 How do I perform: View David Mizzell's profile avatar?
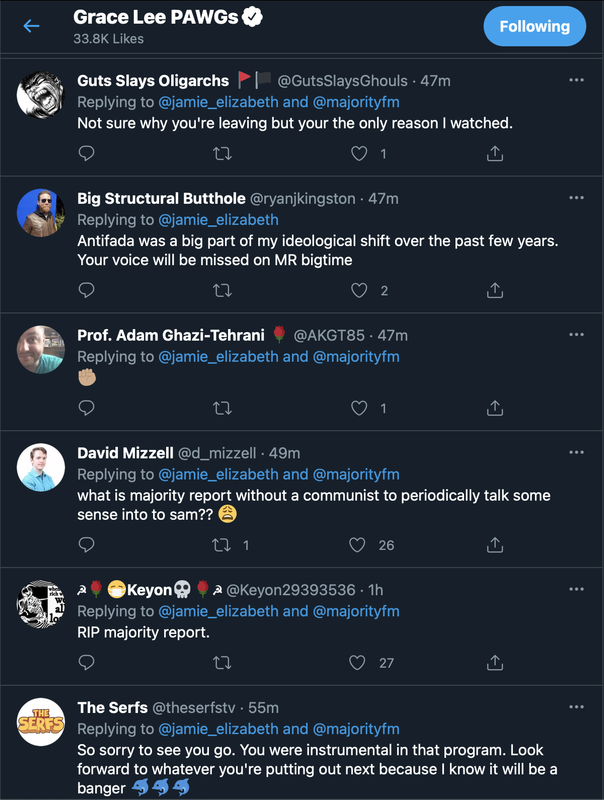(41, 467)
